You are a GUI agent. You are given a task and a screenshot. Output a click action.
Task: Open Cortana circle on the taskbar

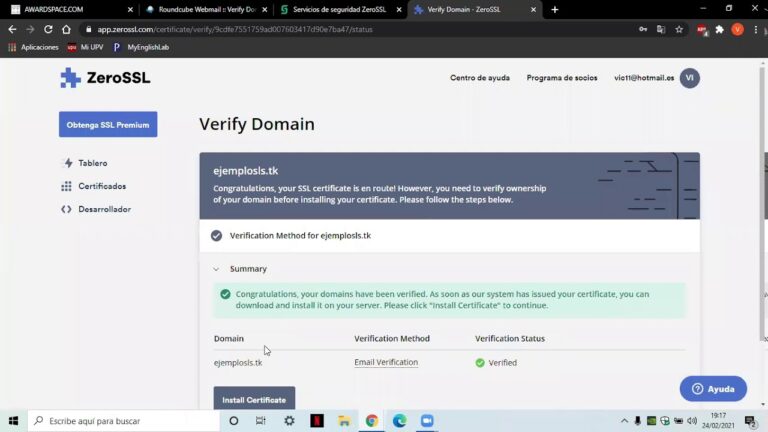click(x=234, y=421)
